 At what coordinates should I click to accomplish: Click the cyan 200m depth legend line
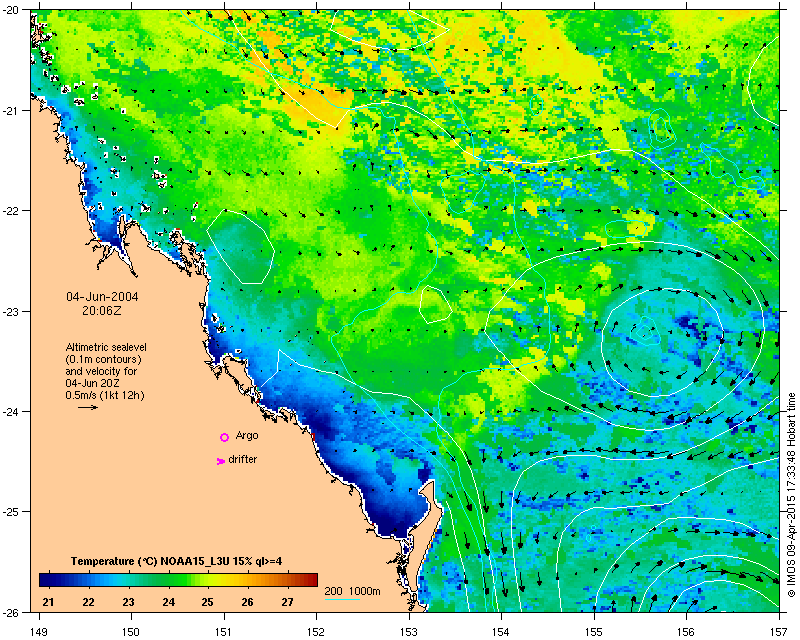coord(342,598)
